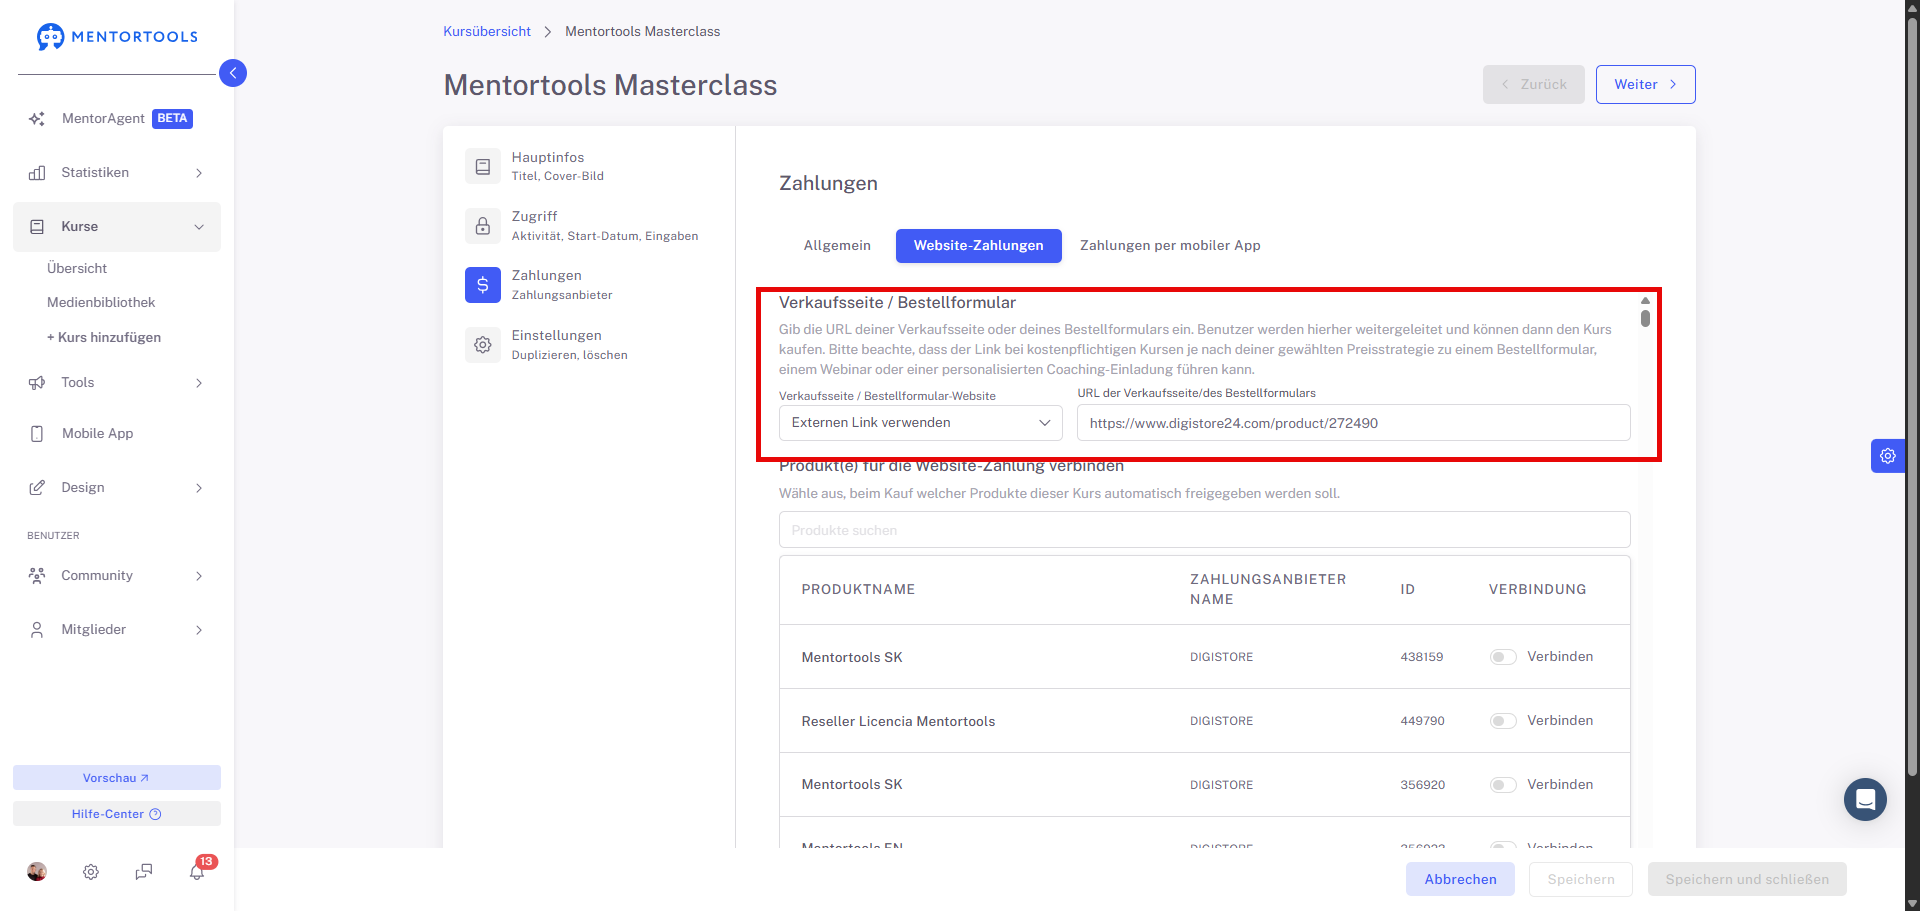Click the Speichern button
The width and height of the screenshot is (1920, 911).
pos(1580,880)
